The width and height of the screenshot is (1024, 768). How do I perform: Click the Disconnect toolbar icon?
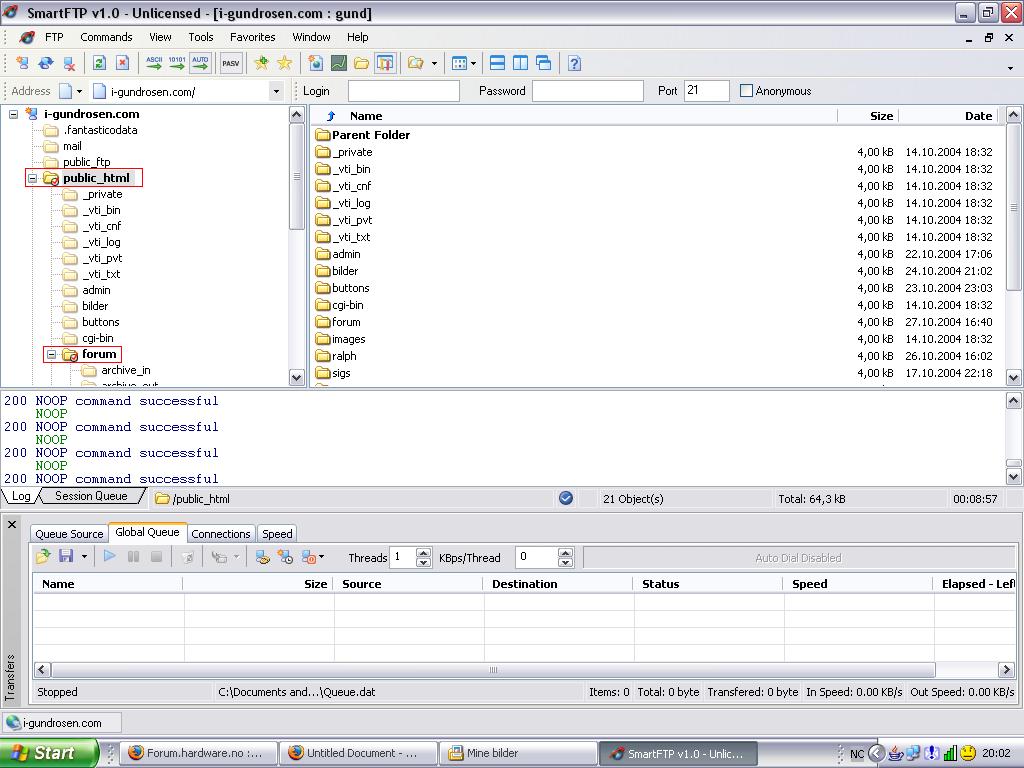(x=69, y=63)
